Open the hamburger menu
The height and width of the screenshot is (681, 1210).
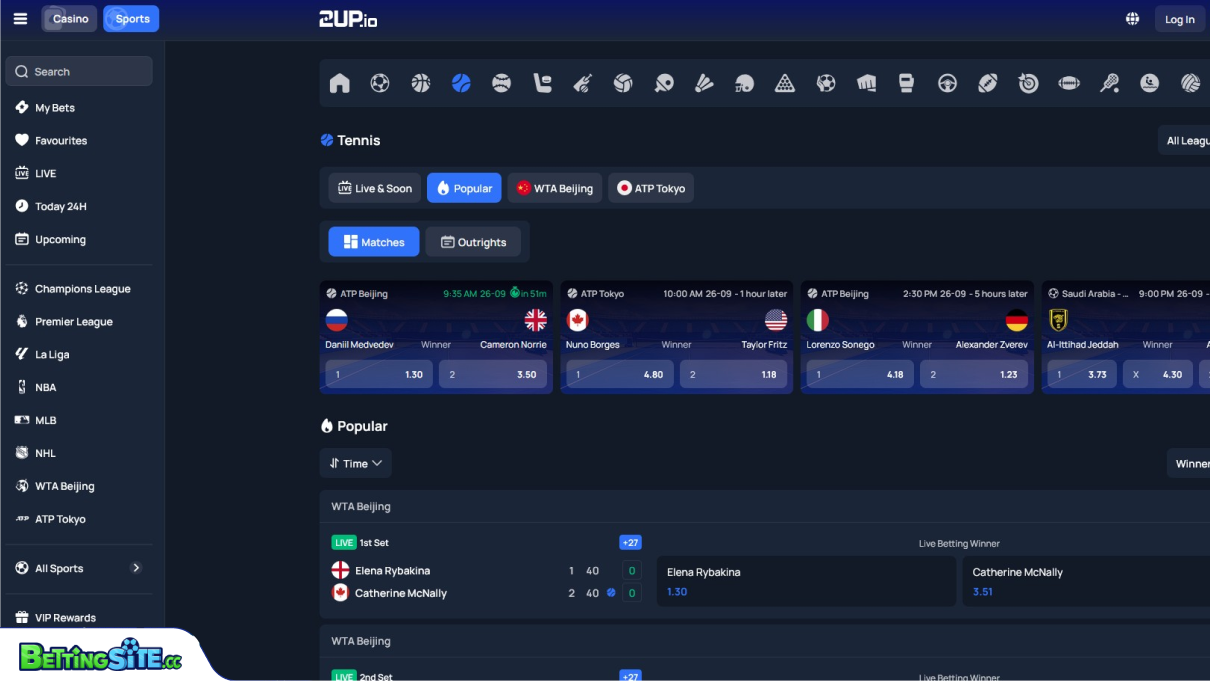(20, 17)
